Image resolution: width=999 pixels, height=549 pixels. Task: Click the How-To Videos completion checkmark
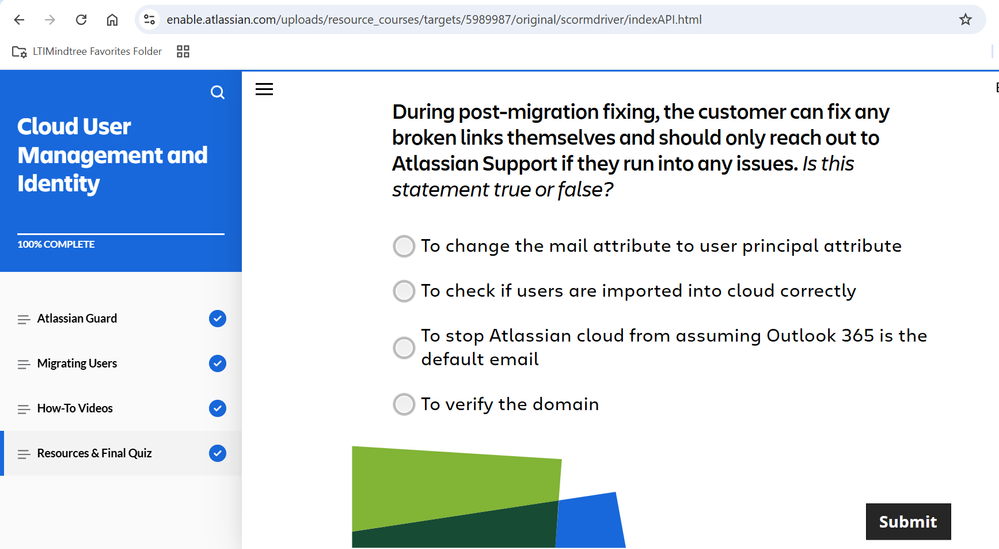pos(217,408)
